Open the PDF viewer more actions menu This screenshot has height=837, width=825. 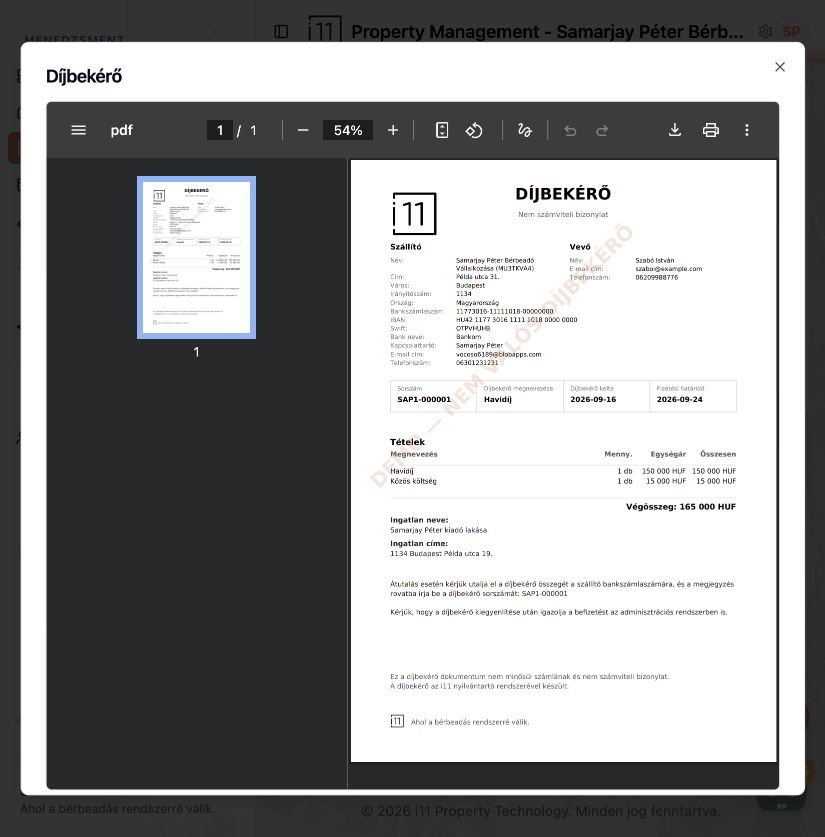click(747, 130)
